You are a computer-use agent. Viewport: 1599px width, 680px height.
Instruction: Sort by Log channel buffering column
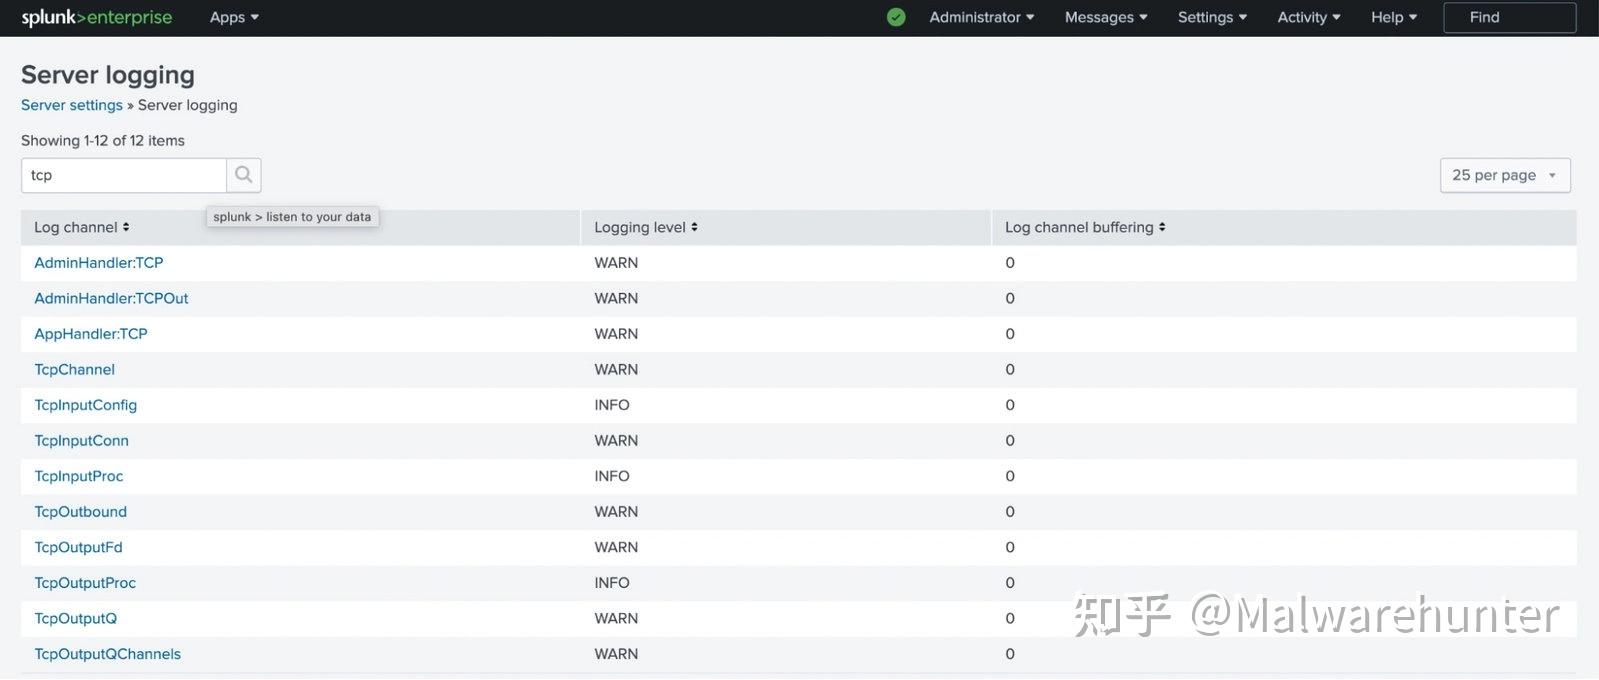point(1085,228)
